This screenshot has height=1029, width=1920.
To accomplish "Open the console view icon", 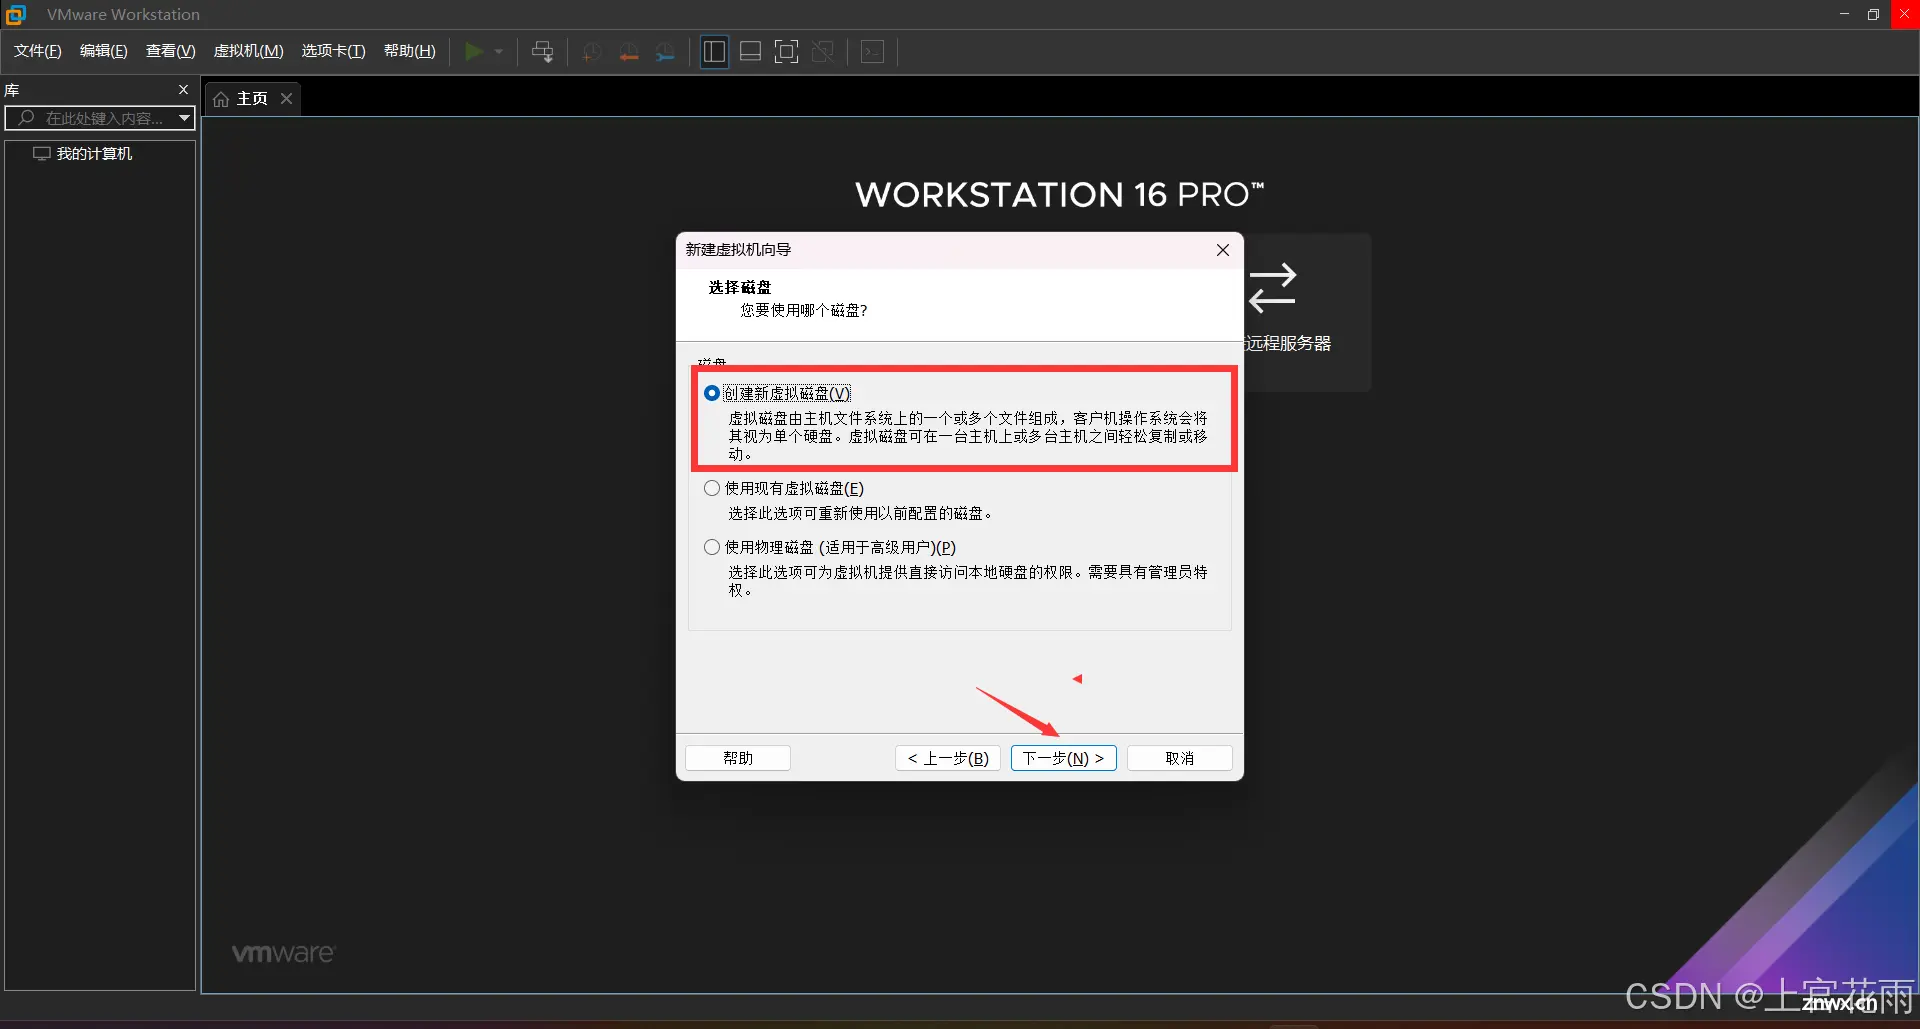I will tap(873, 52).
